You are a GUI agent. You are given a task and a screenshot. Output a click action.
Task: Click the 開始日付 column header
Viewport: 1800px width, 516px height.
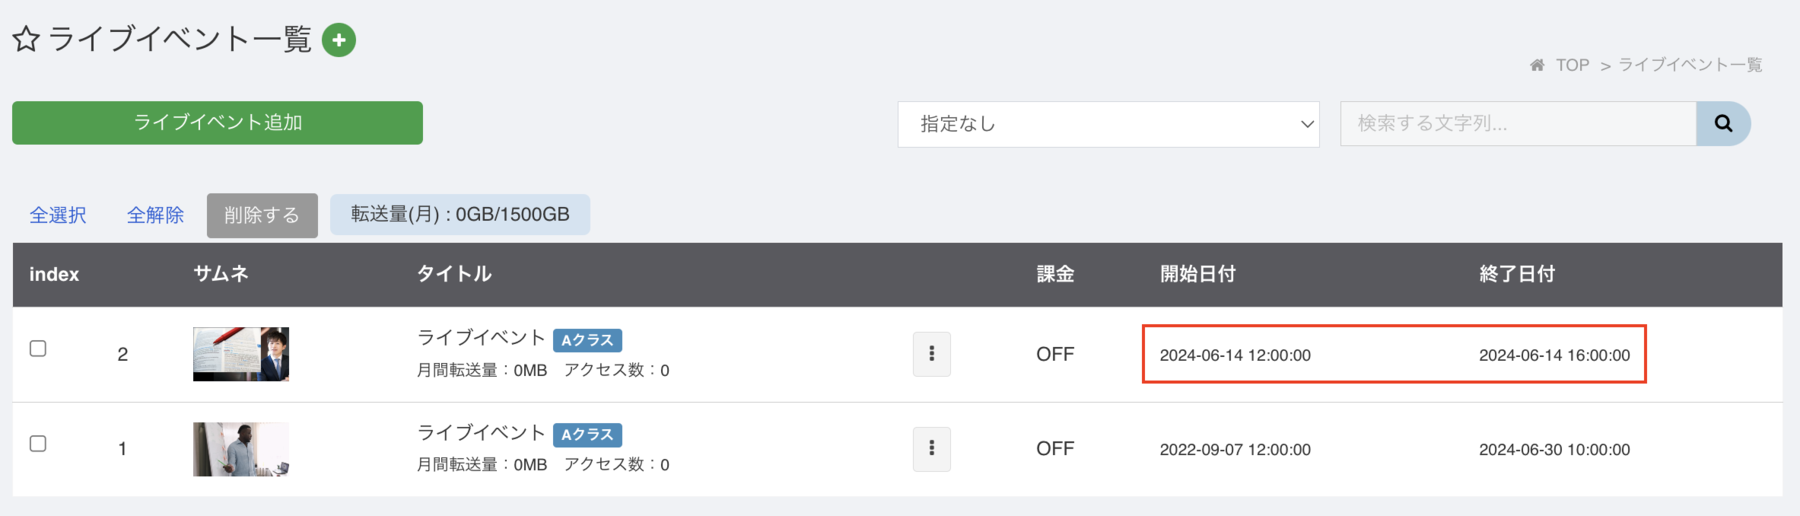[1197, 274]
